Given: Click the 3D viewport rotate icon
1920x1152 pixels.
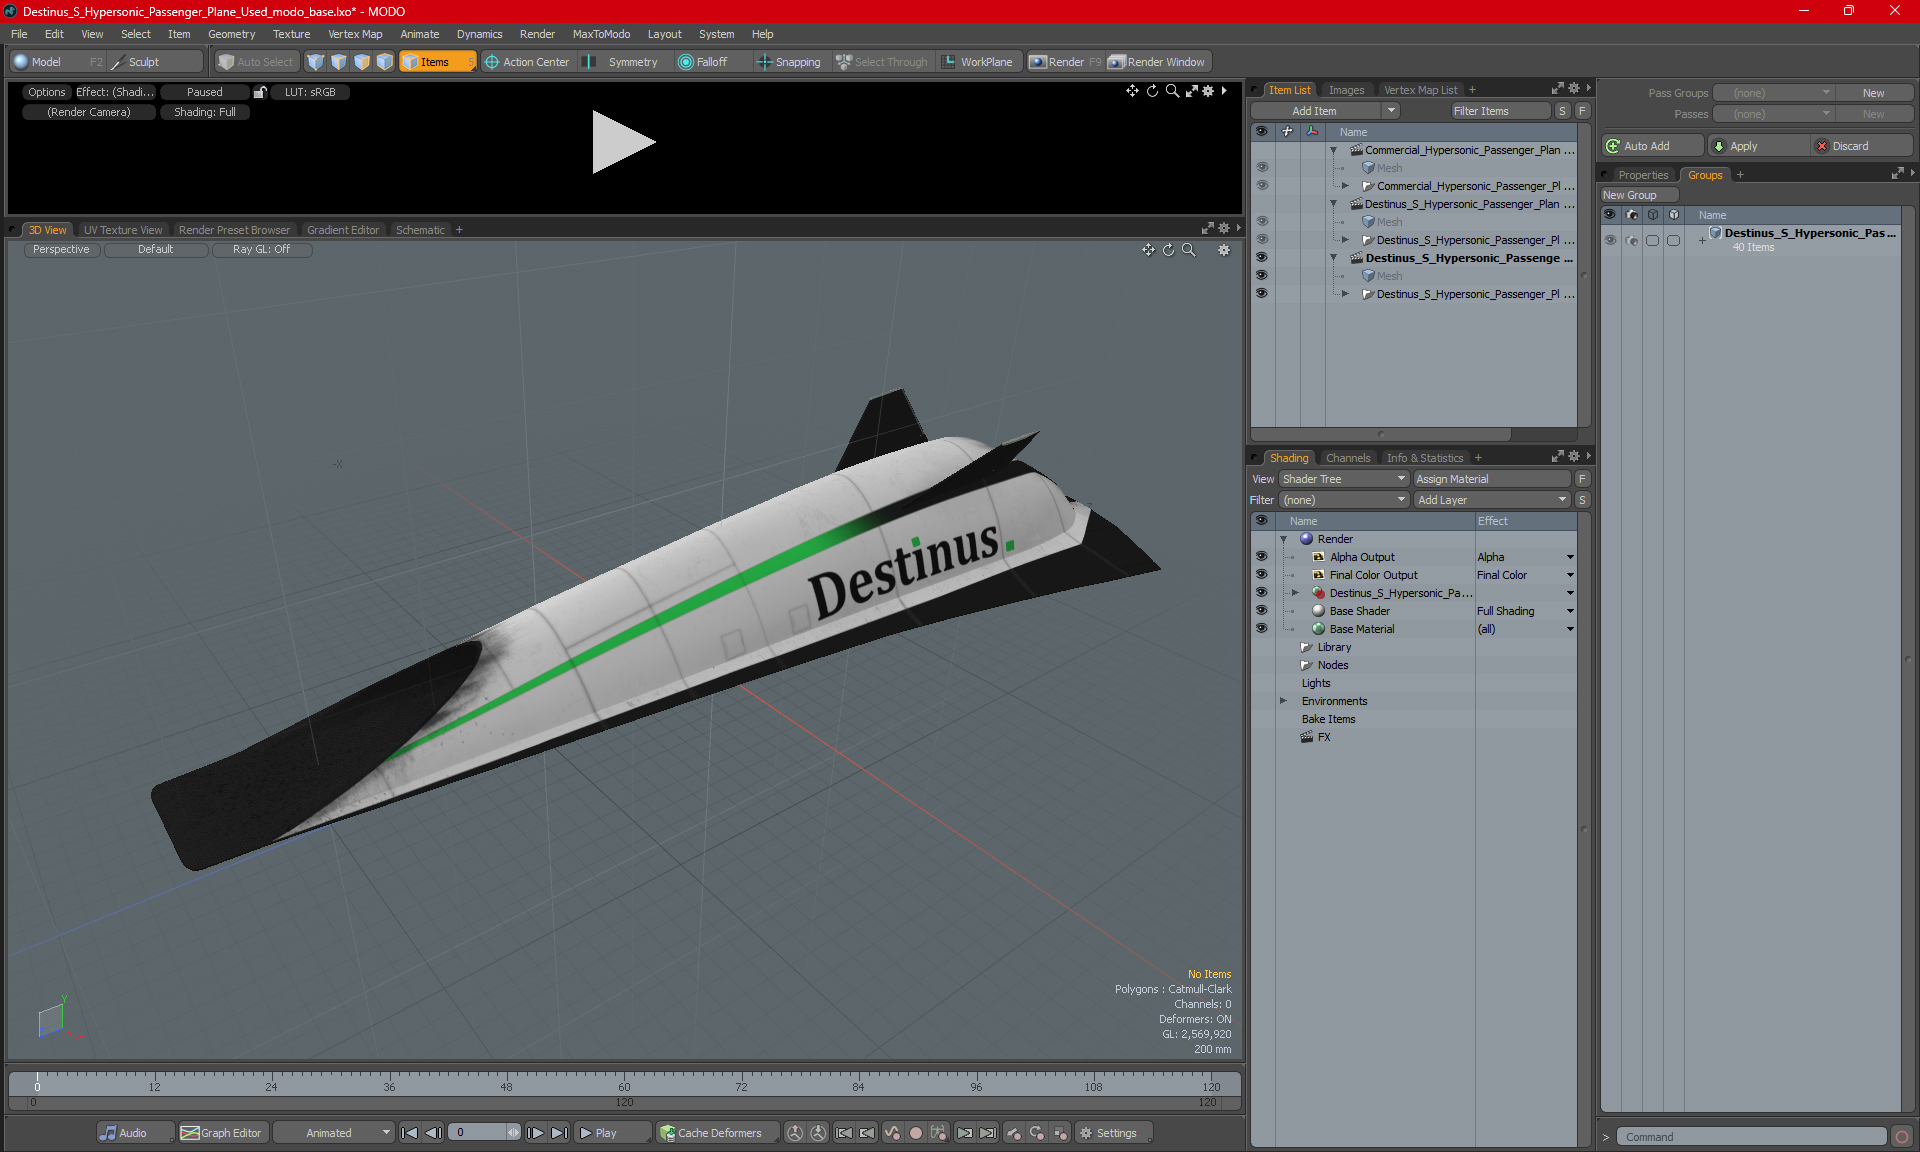Looking at the screenshot, I should click(x=1168, y=250).
